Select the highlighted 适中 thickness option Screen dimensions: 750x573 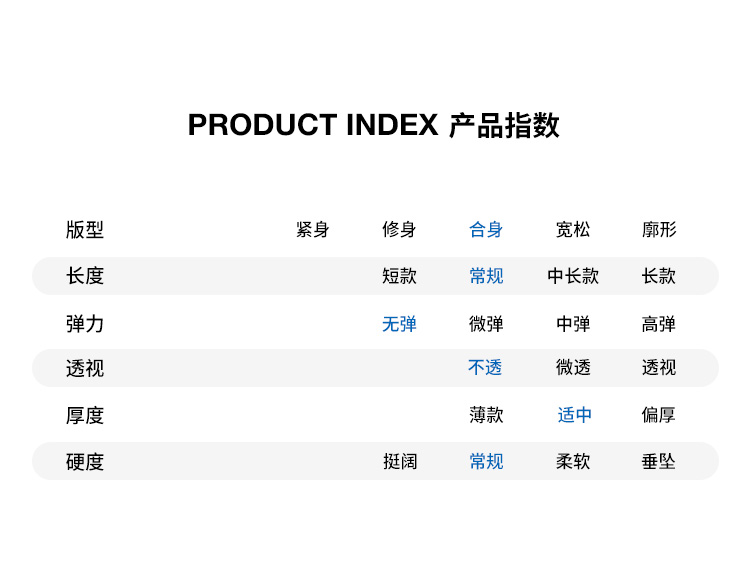tap(574, 415)
